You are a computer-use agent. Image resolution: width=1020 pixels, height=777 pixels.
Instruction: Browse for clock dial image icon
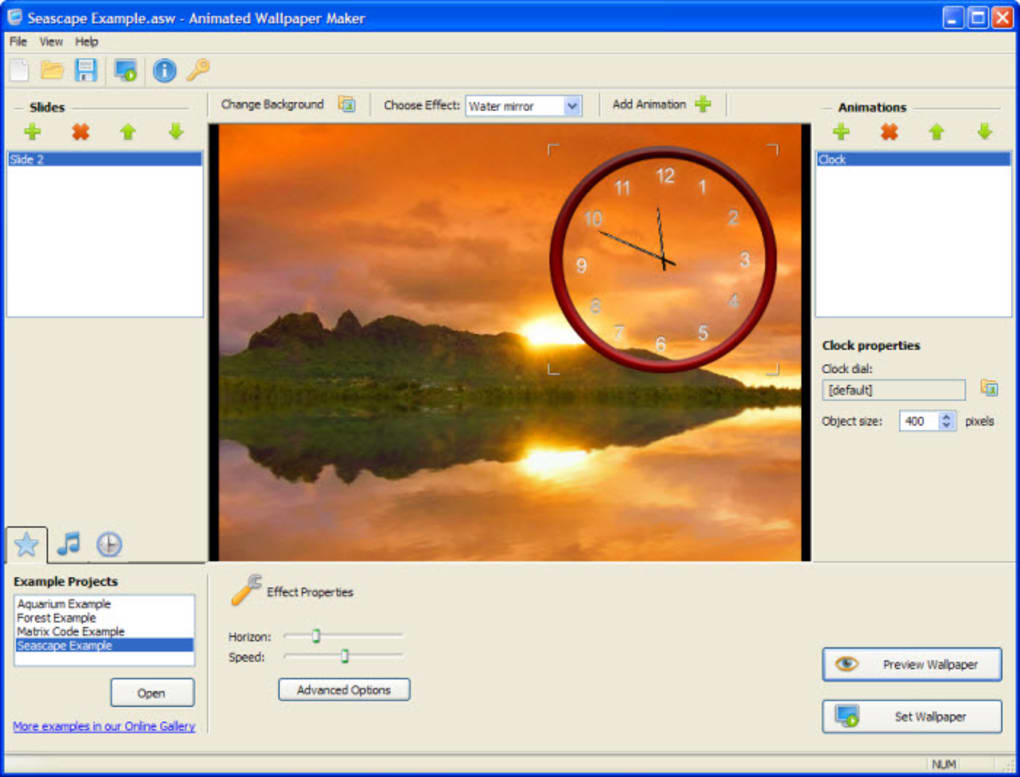(x=989, y=388)
